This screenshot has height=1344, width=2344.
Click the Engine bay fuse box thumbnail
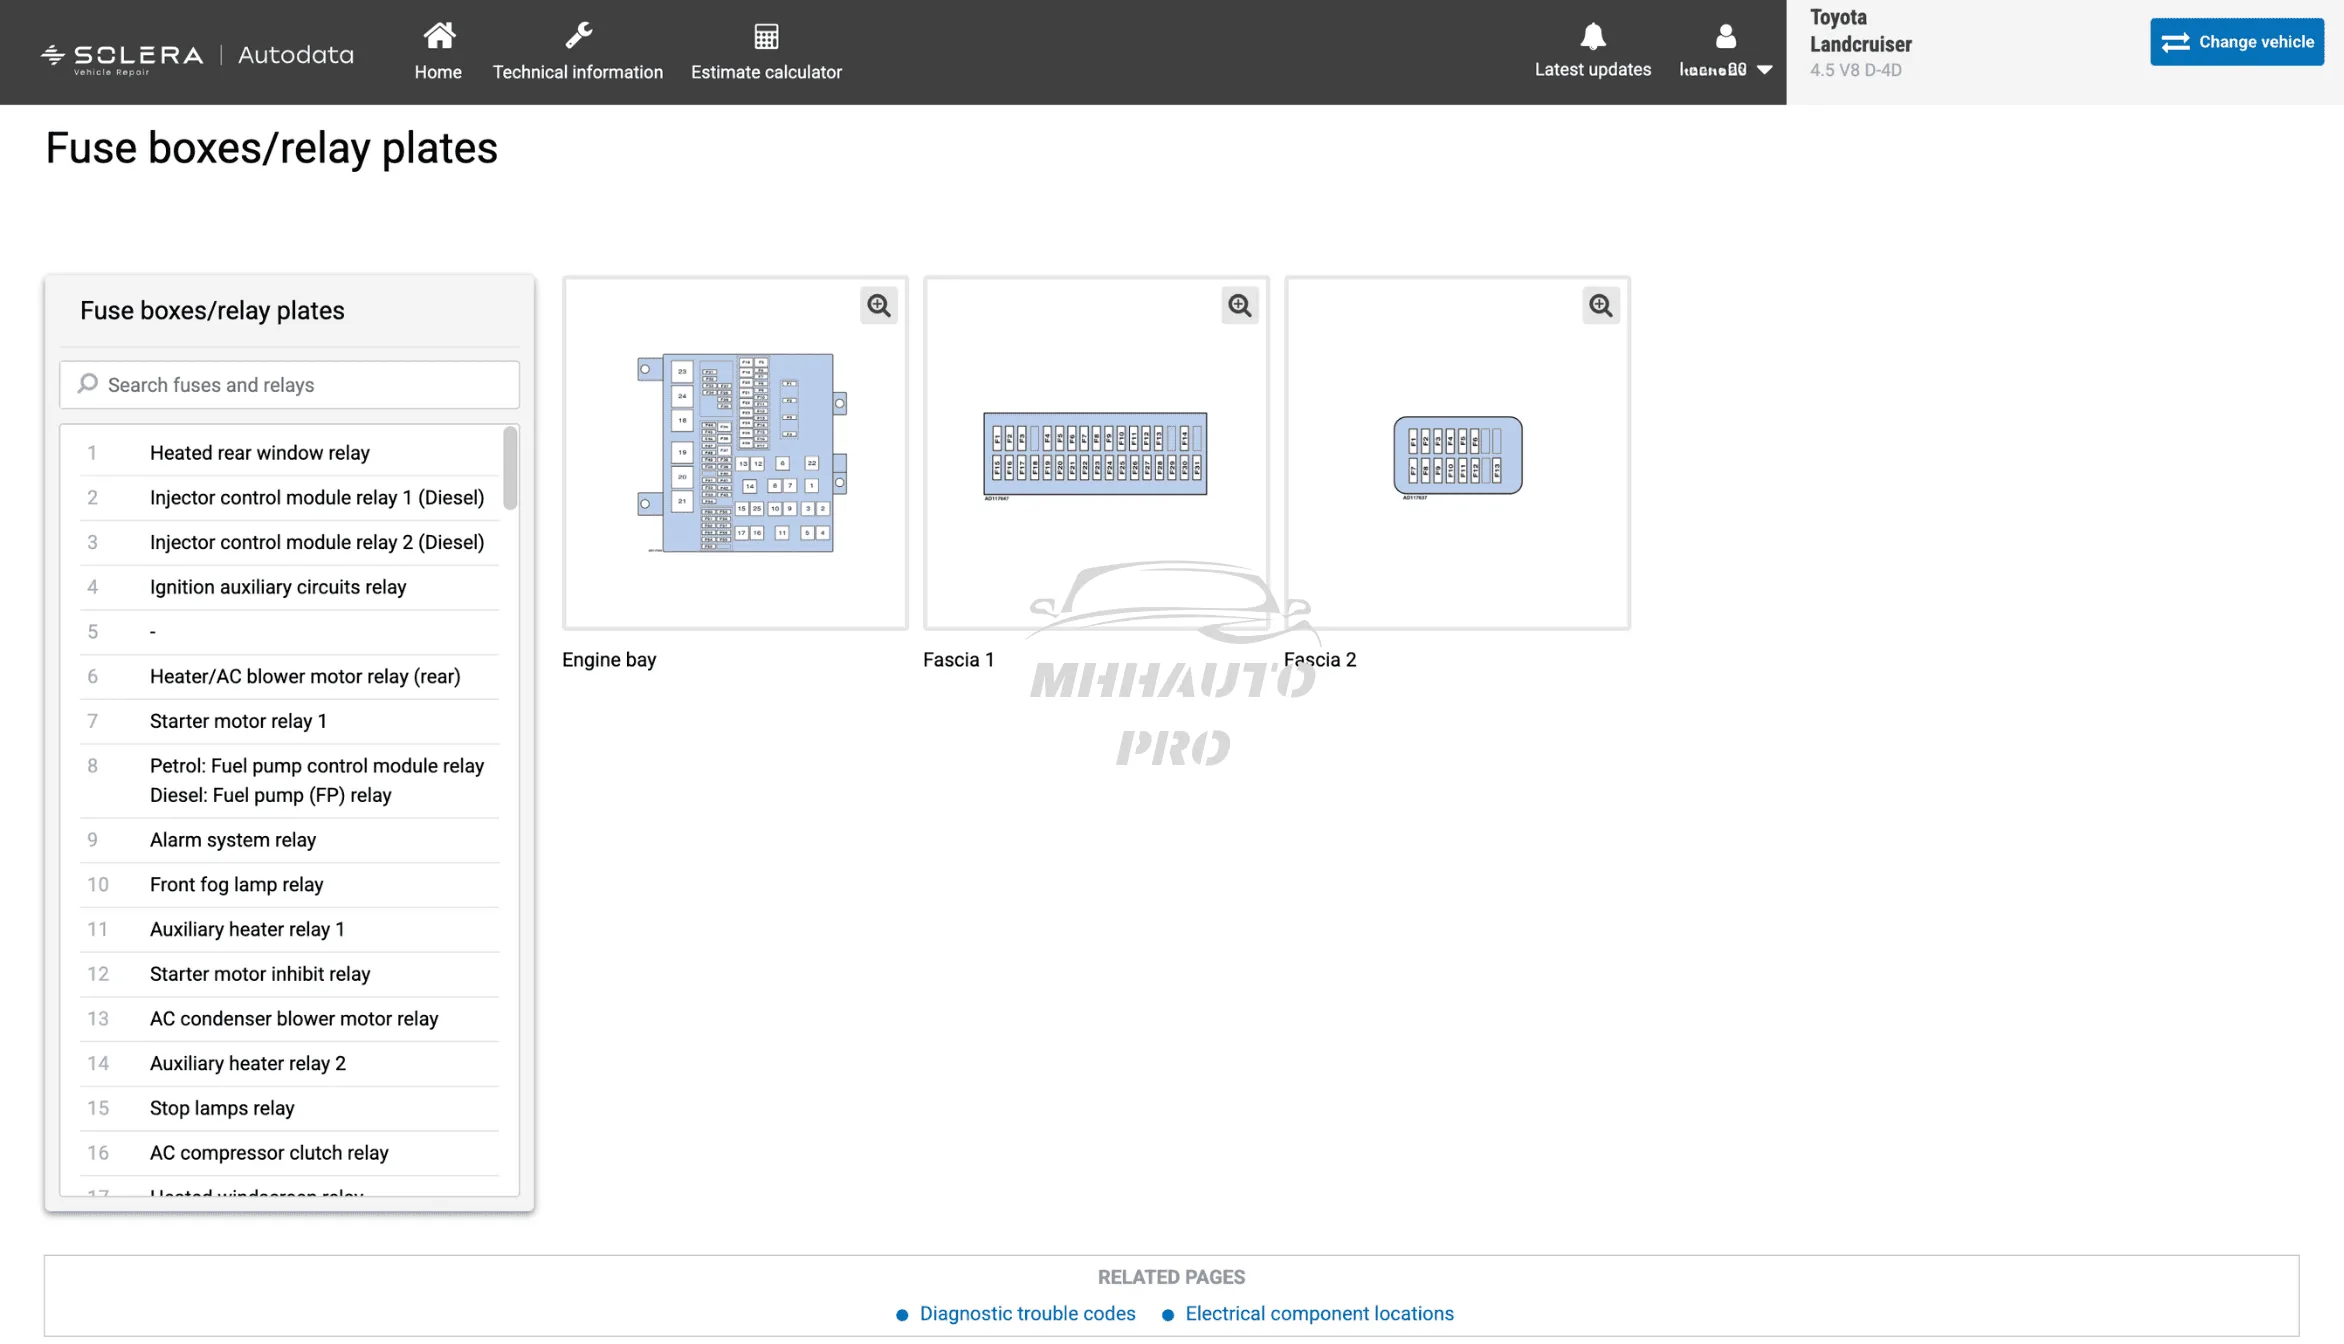tap(735, 453)
